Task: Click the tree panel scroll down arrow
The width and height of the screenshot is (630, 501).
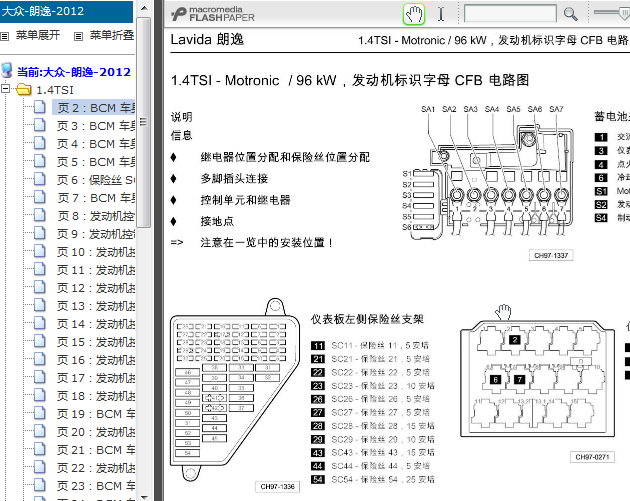Action: 145,497
